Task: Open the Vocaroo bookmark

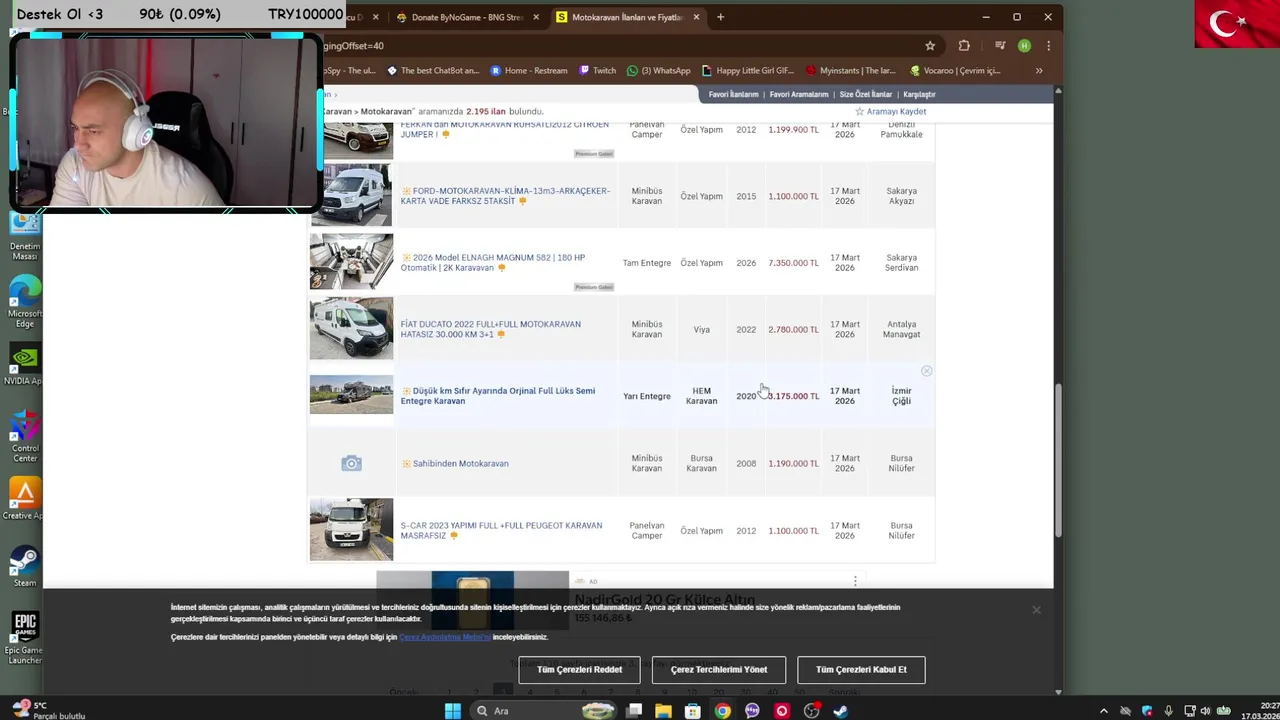Action: (x=955, y=71)
